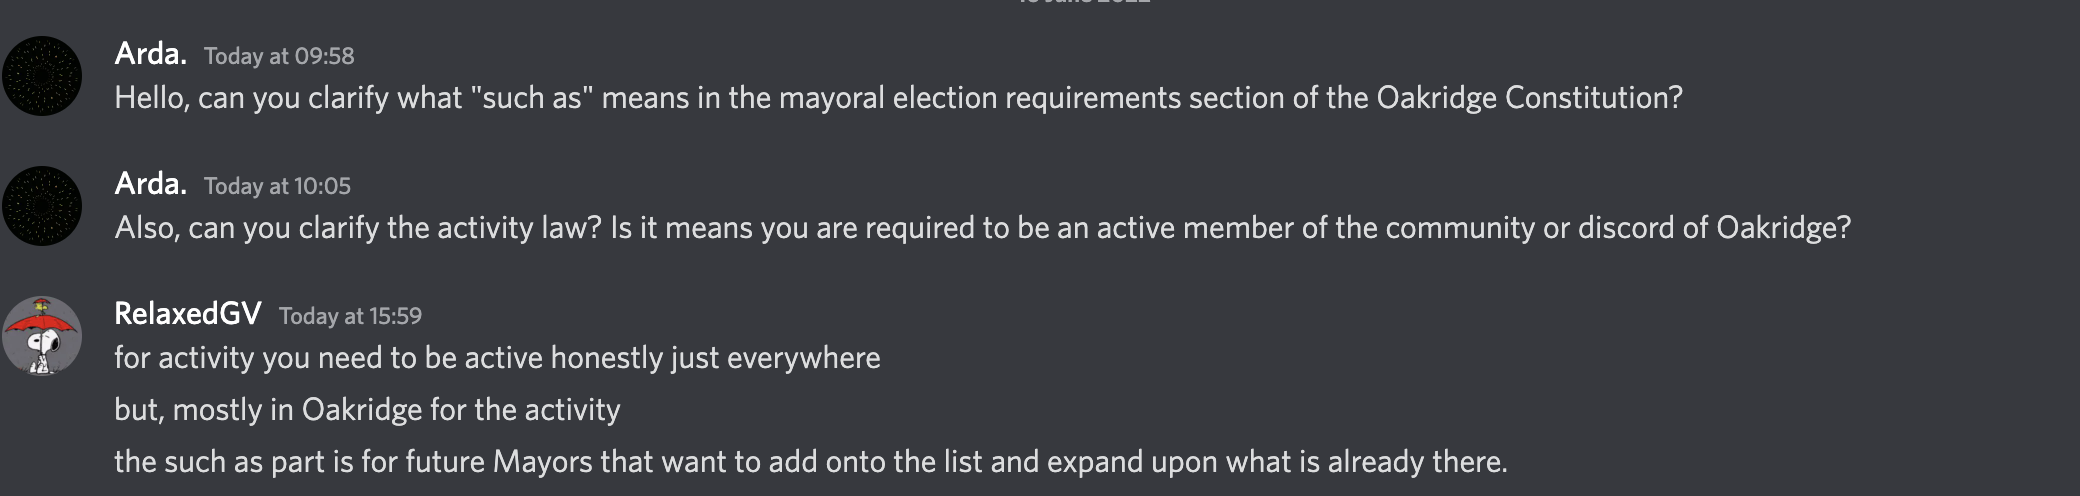Select the message asking about the activity law
2080x496 pixels.
click(982, 228)
